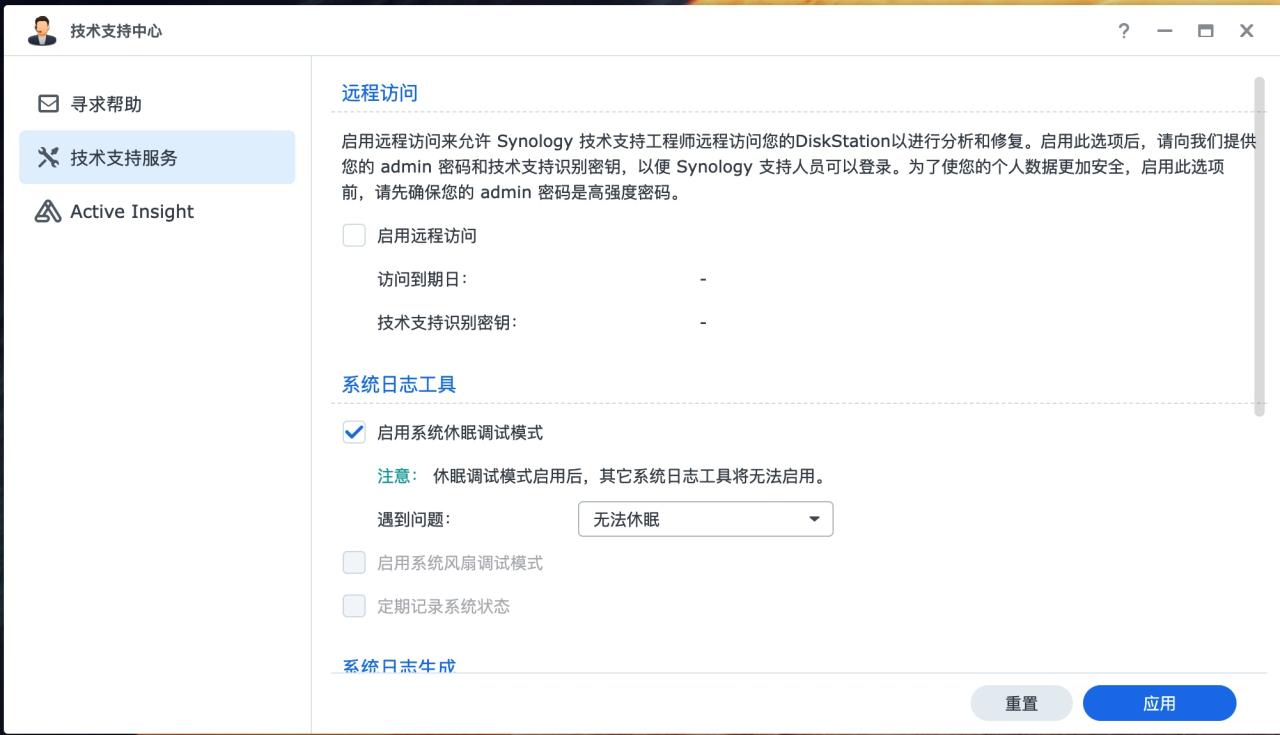Open help via the question mark icon
1280x735 pixels.
(1123, 31)
